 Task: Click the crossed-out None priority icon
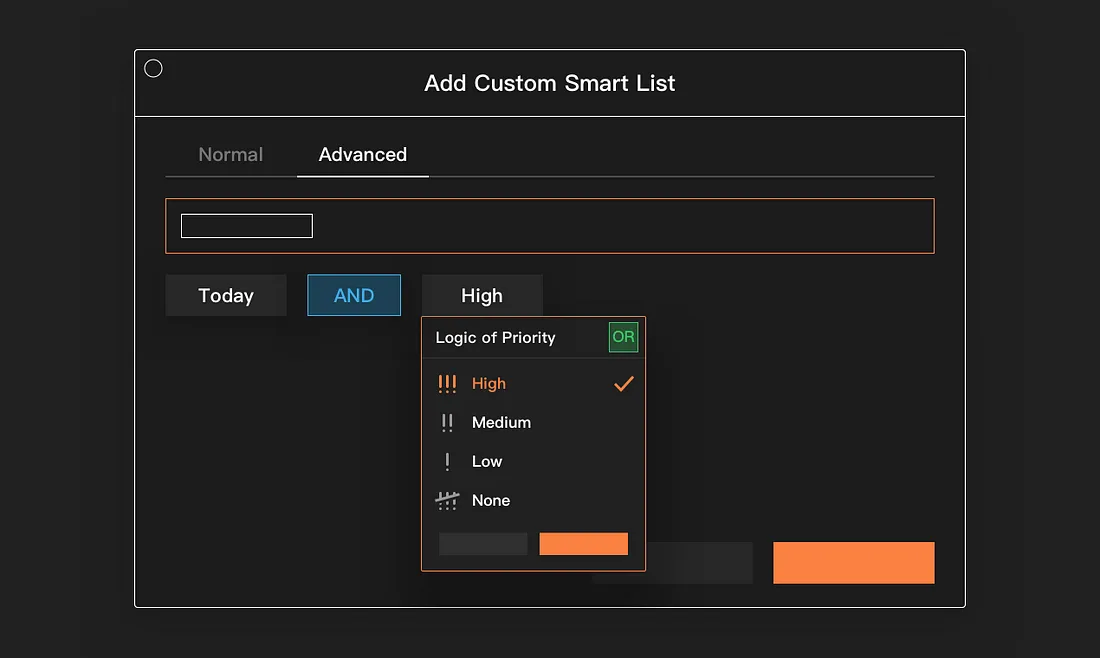click(447, 501)
